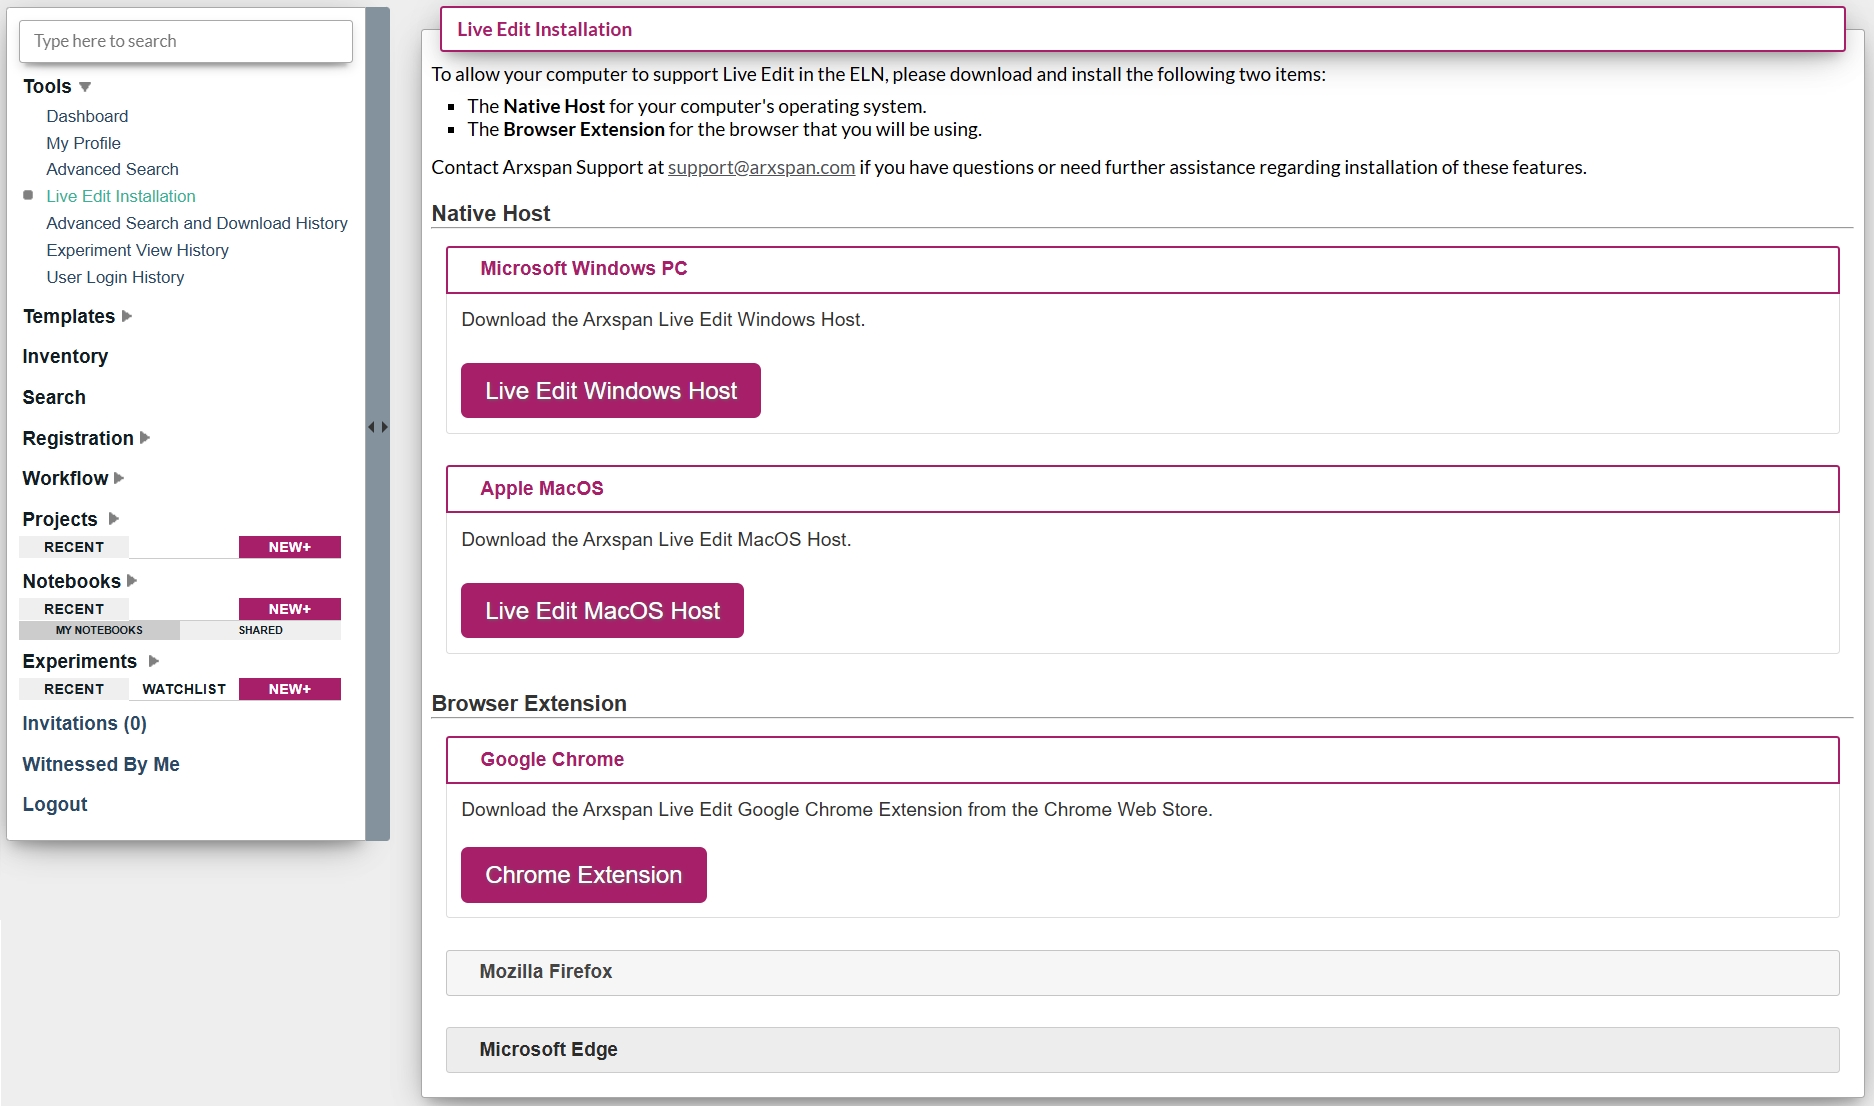Viewport: 1874px width, 1106px height.
Task: Click the Native Host section heading
Action: pos(491,214)
